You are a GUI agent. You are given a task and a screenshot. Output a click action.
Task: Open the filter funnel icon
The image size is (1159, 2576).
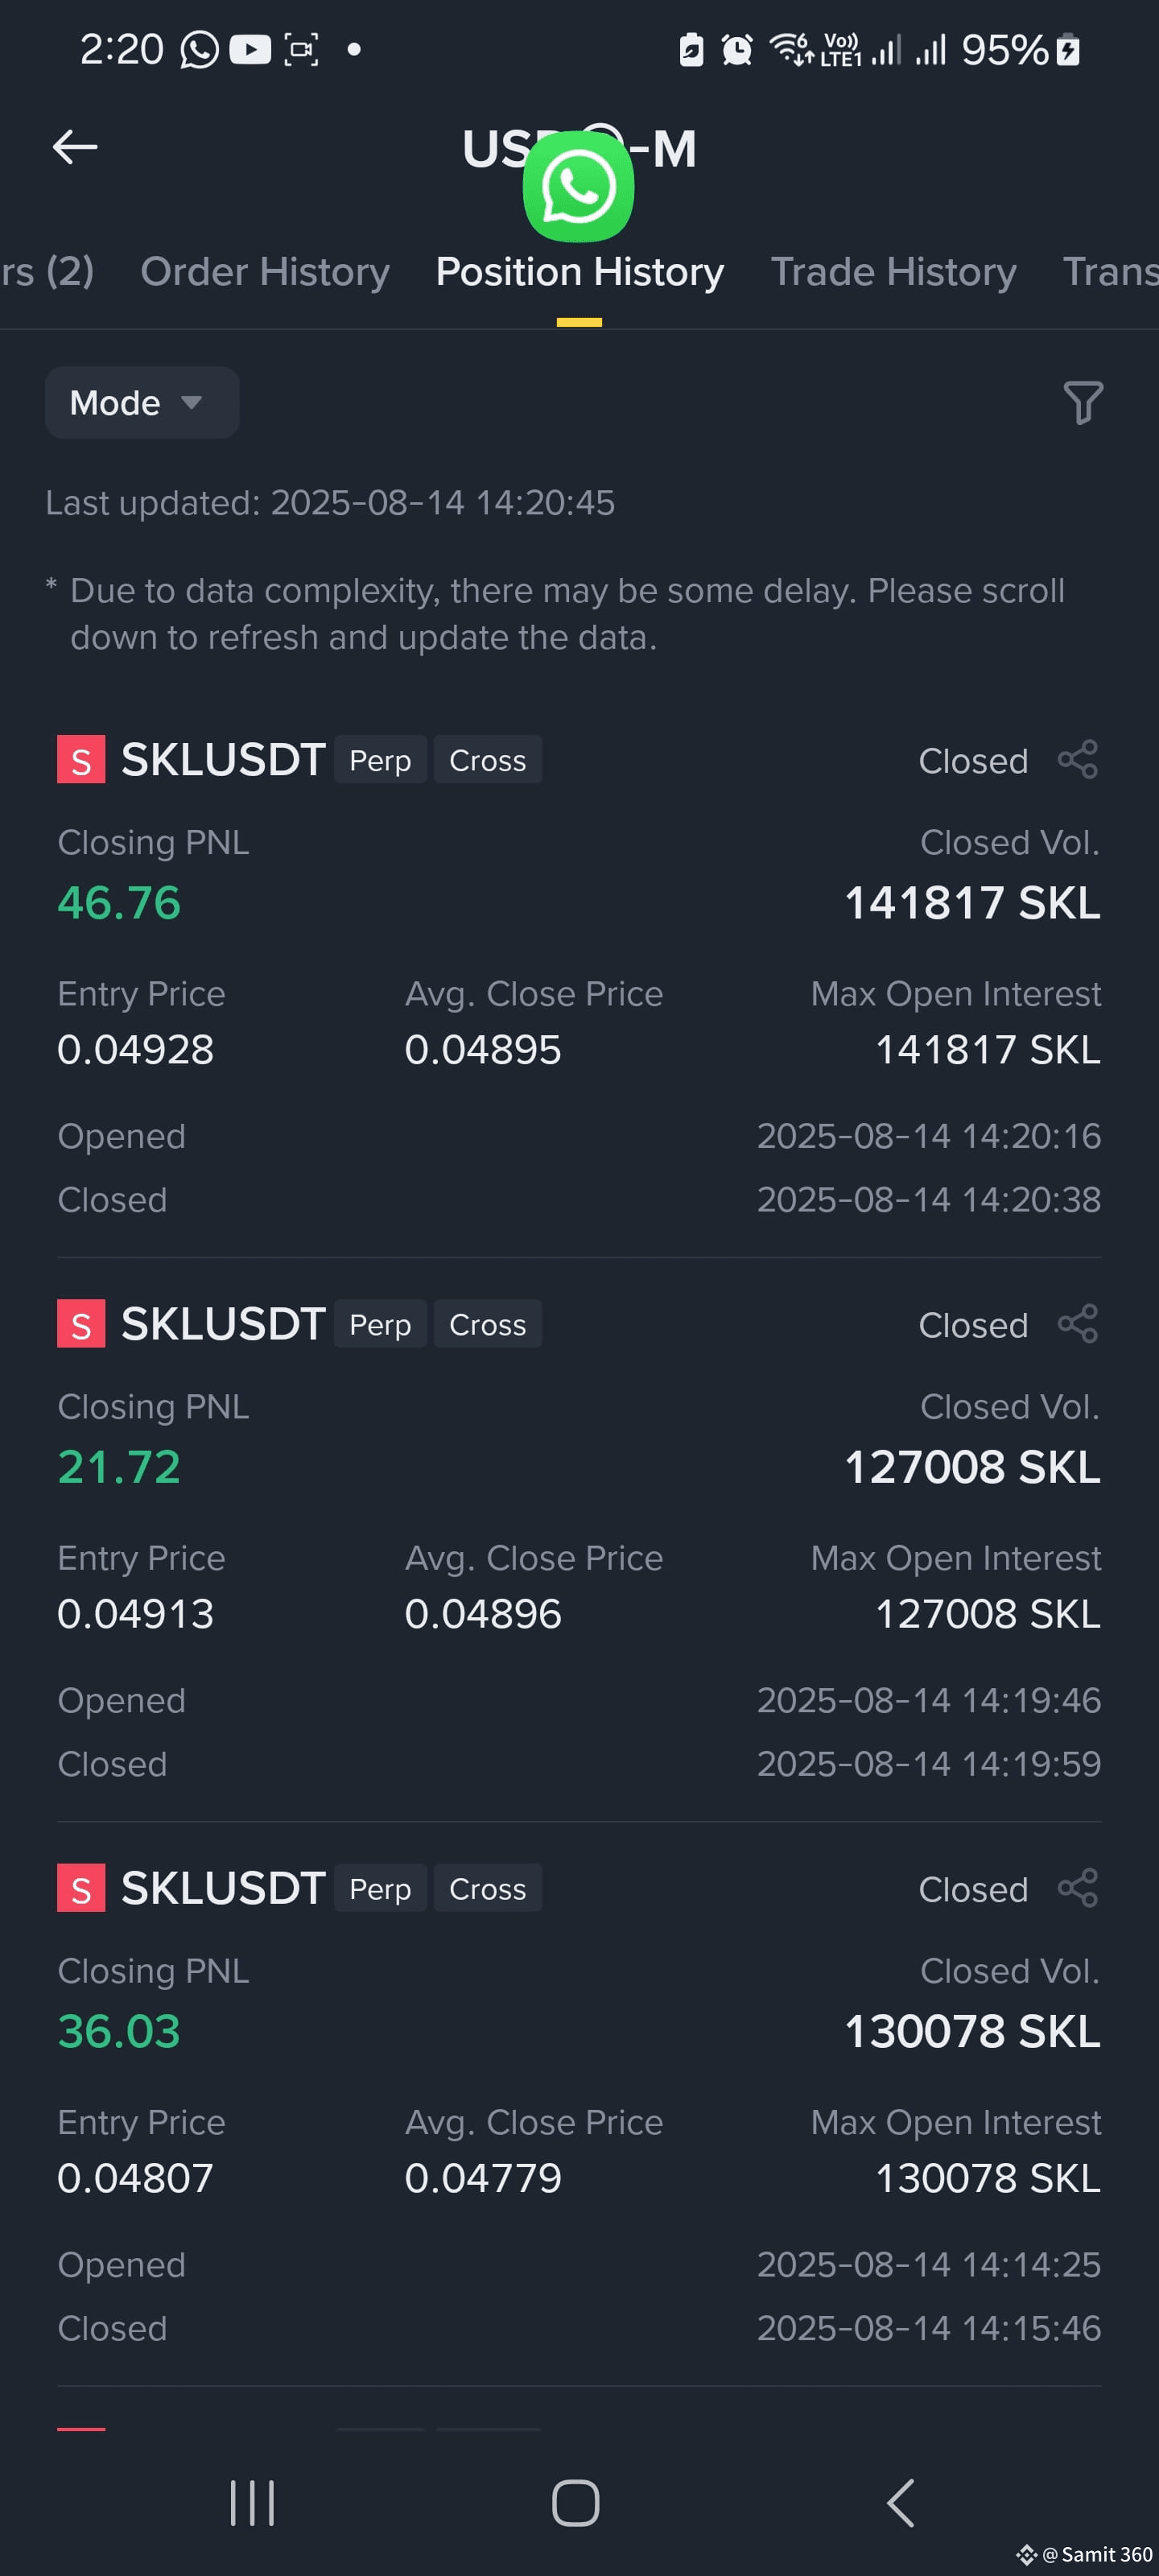pyautogui.click(x=1083, y=402)
